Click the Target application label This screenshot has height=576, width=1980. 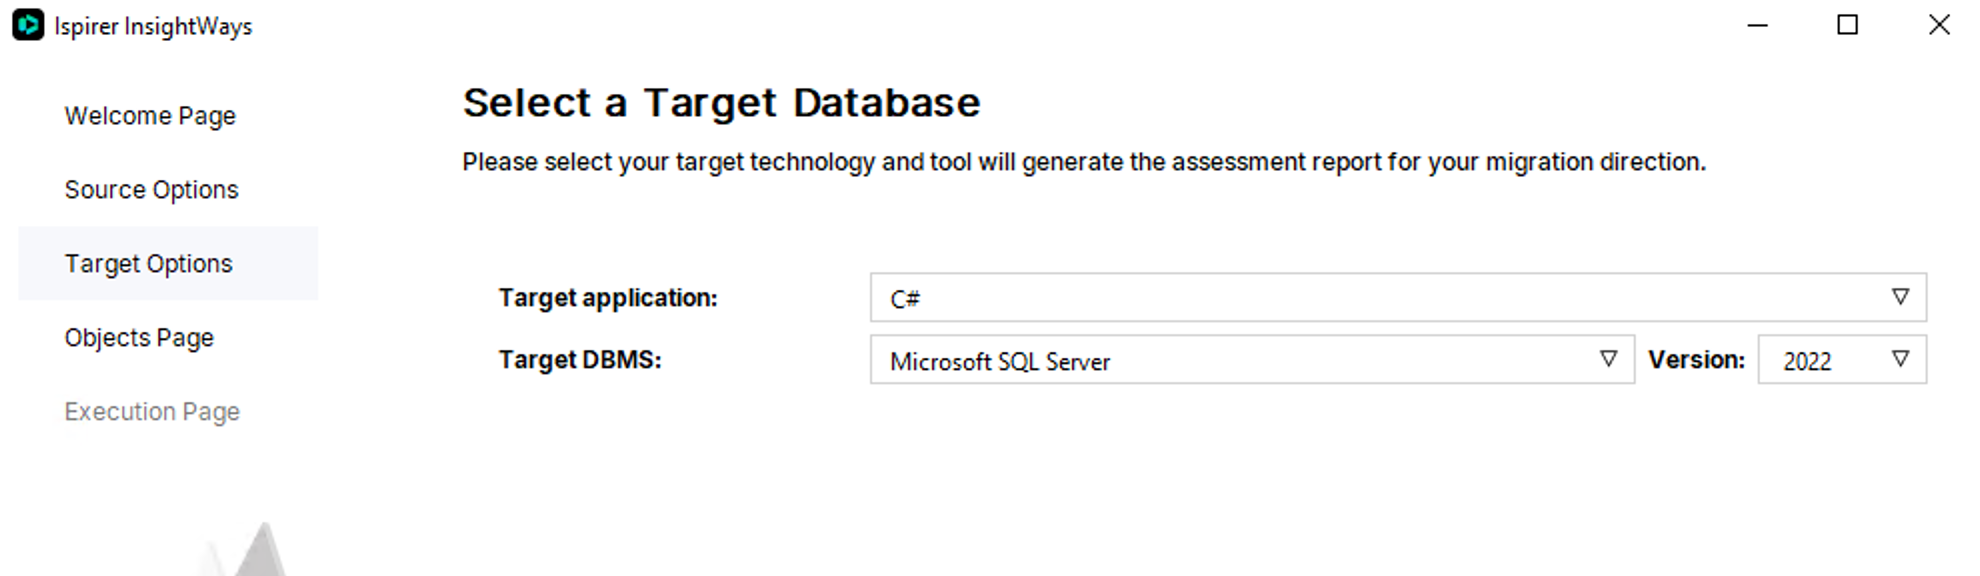(x=608, y=298)
